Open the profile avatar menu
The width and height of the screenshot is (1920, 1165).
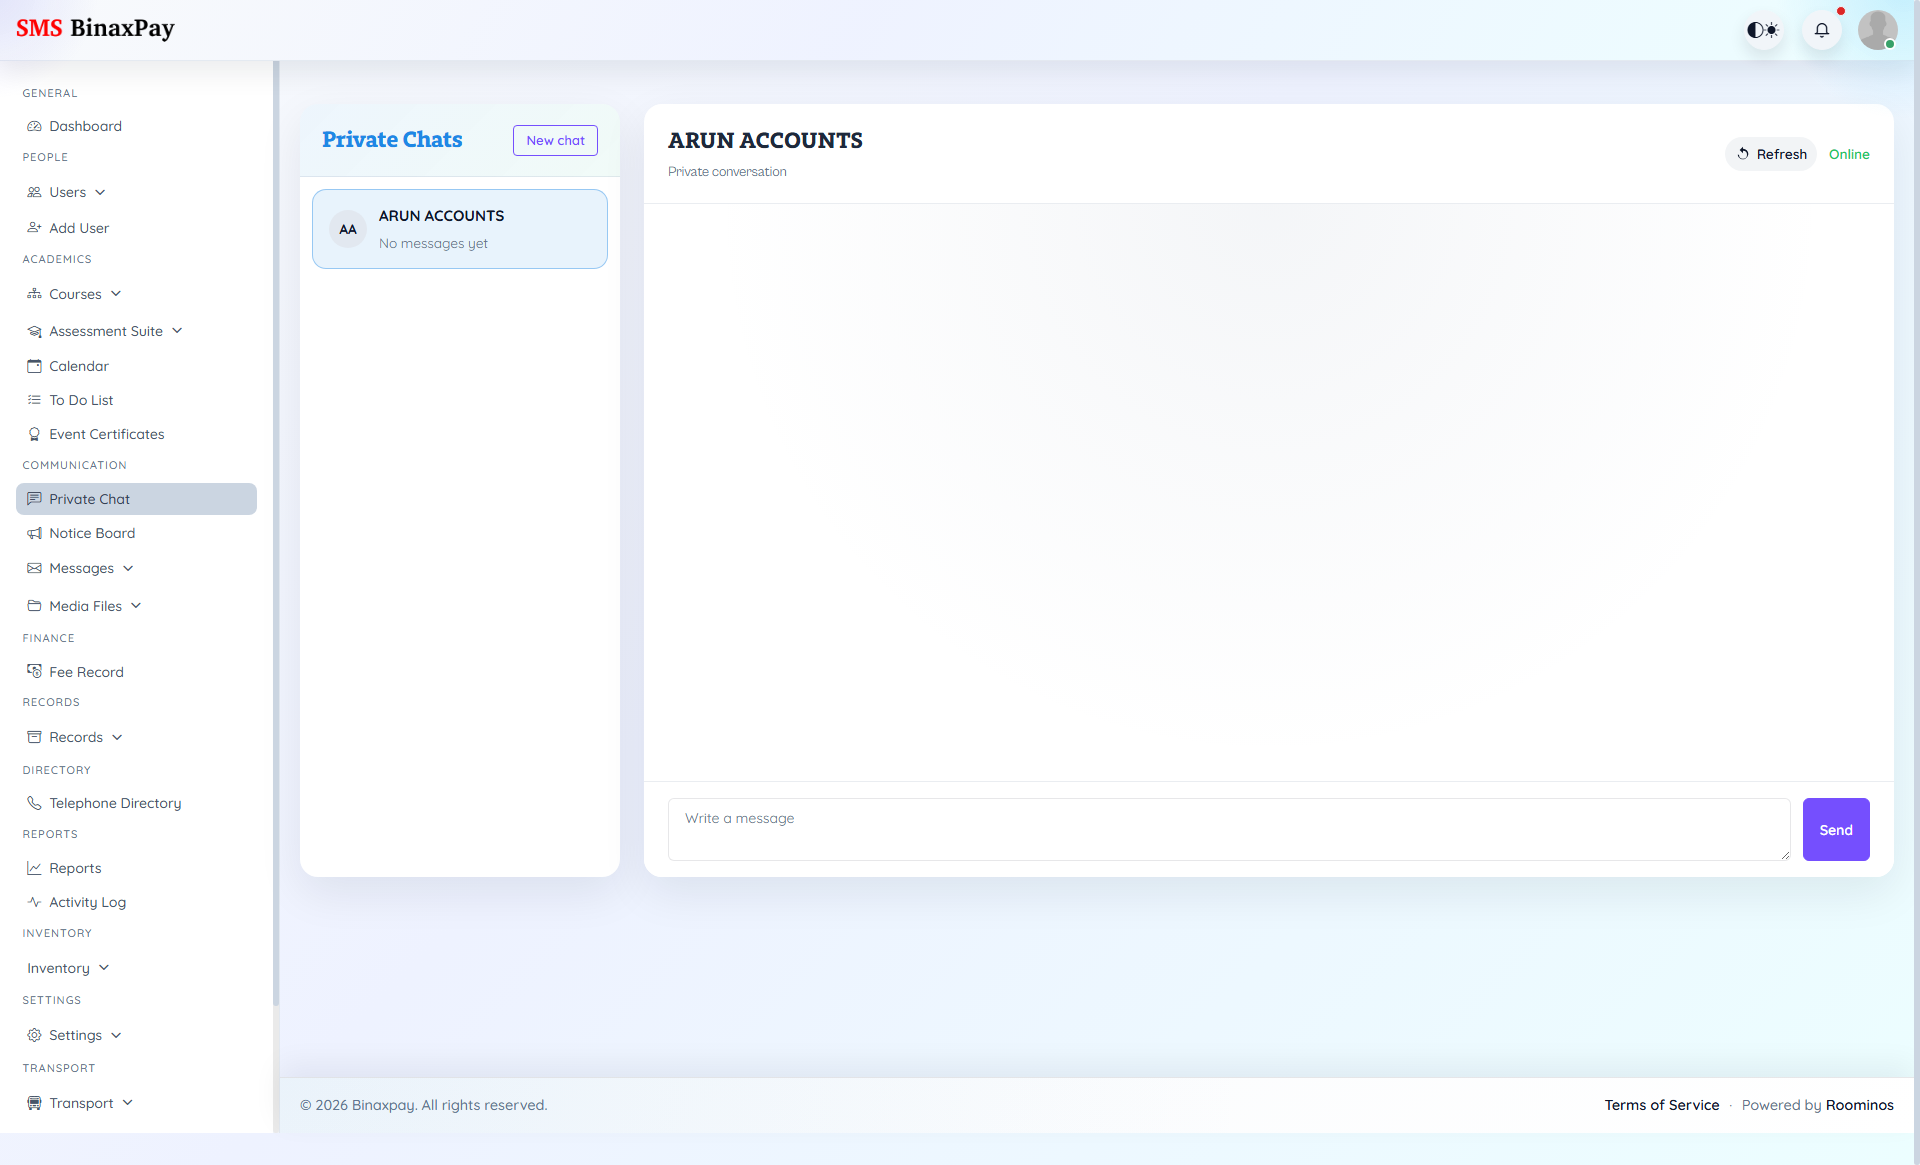[1878, 30]
